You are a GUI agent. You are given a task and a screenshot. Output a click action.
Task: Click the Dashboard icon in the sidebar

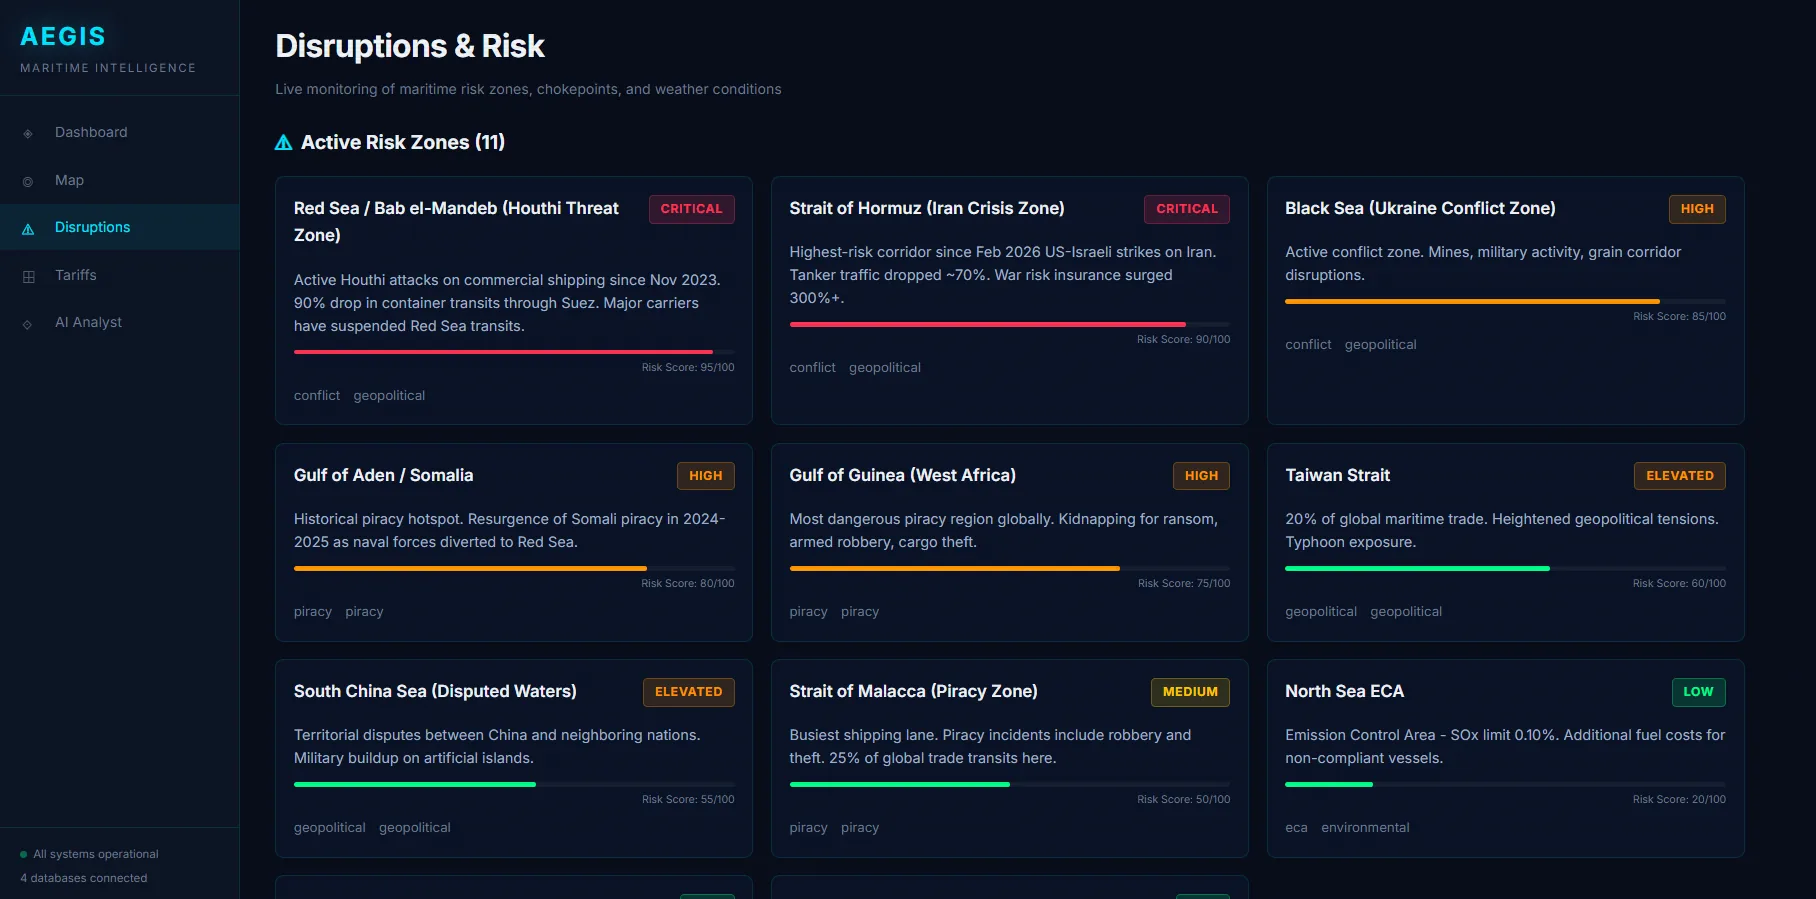click(28, 133)
